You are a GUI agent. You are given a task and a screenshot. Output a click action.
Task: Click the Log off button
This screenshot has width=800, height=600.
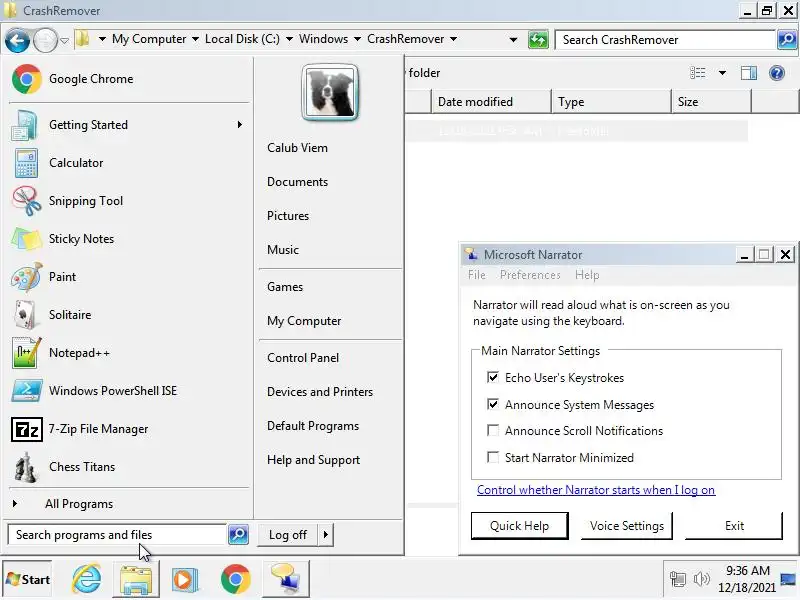pyautogui.click(x=288, y=535)
